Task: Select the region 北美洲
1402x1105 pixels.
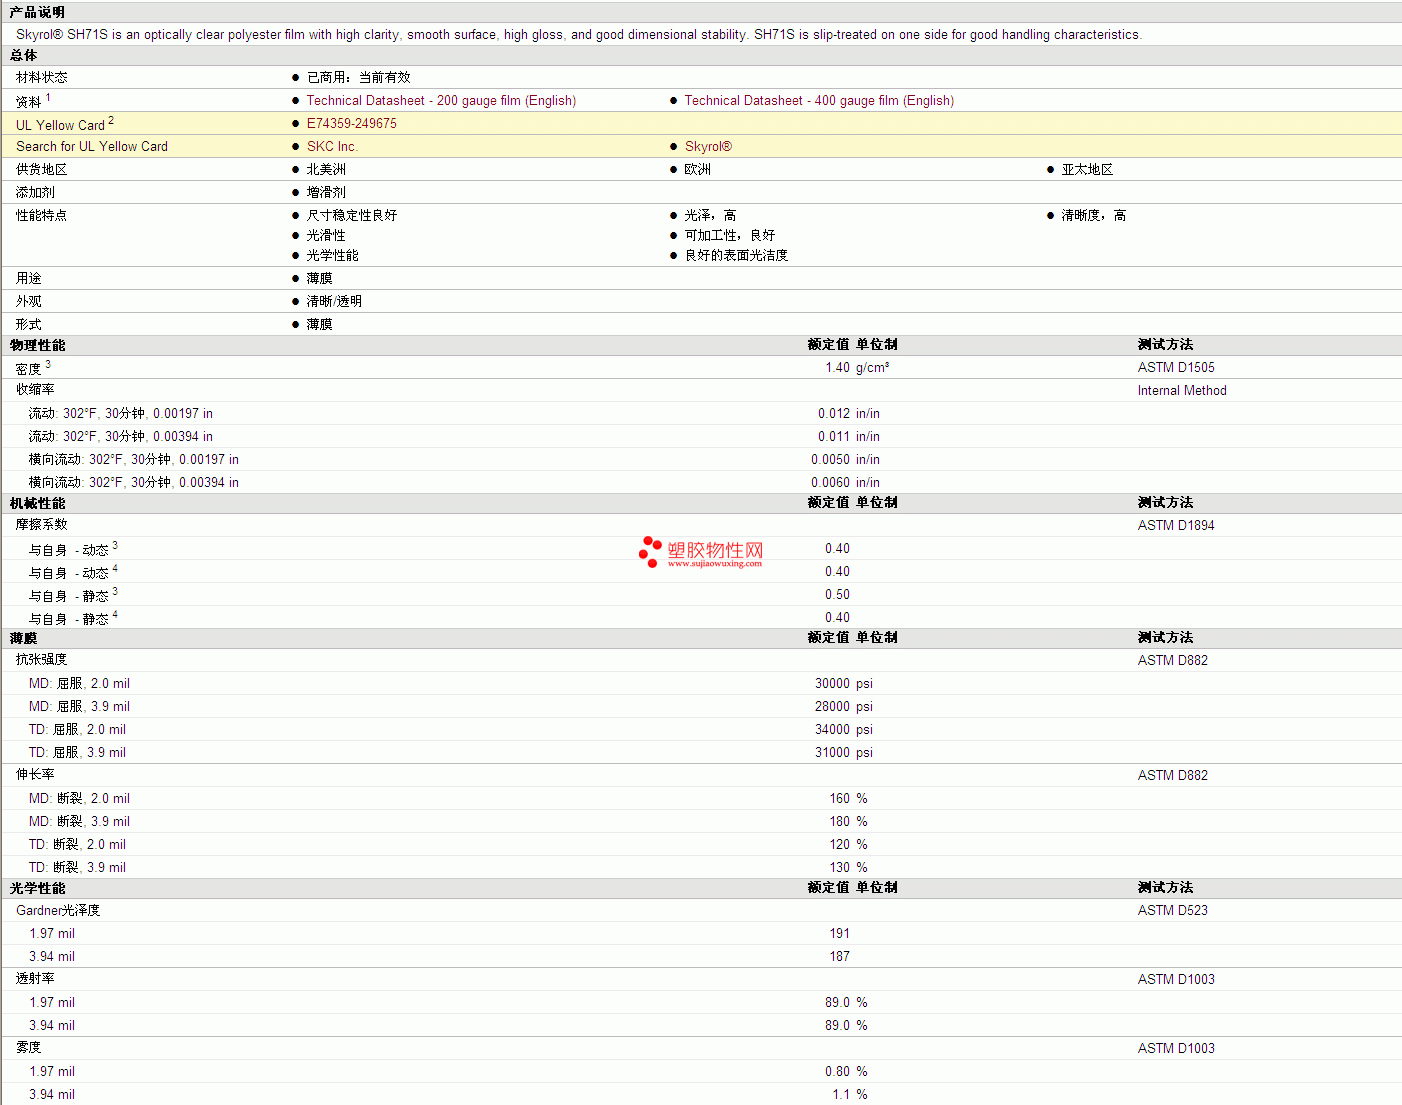Action: tap(326, 169)
